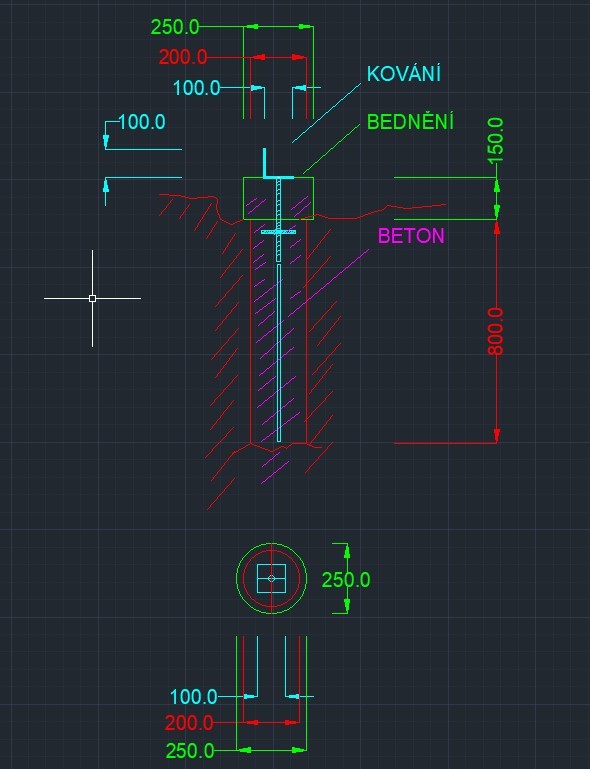This screenshot has height=769, width=590.
Task: Click the red 800.0 vertical dimension text
Action: tap(496, 332)
